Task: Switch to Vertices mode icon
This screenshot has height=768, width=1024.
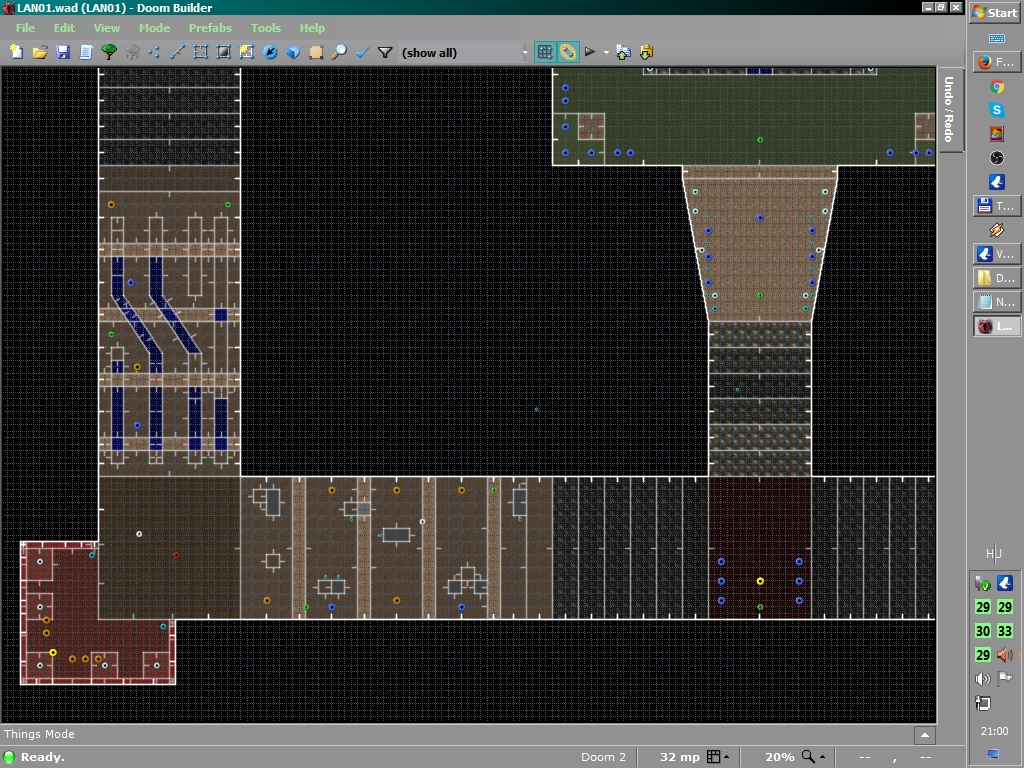Action: (x=154, y=52)
